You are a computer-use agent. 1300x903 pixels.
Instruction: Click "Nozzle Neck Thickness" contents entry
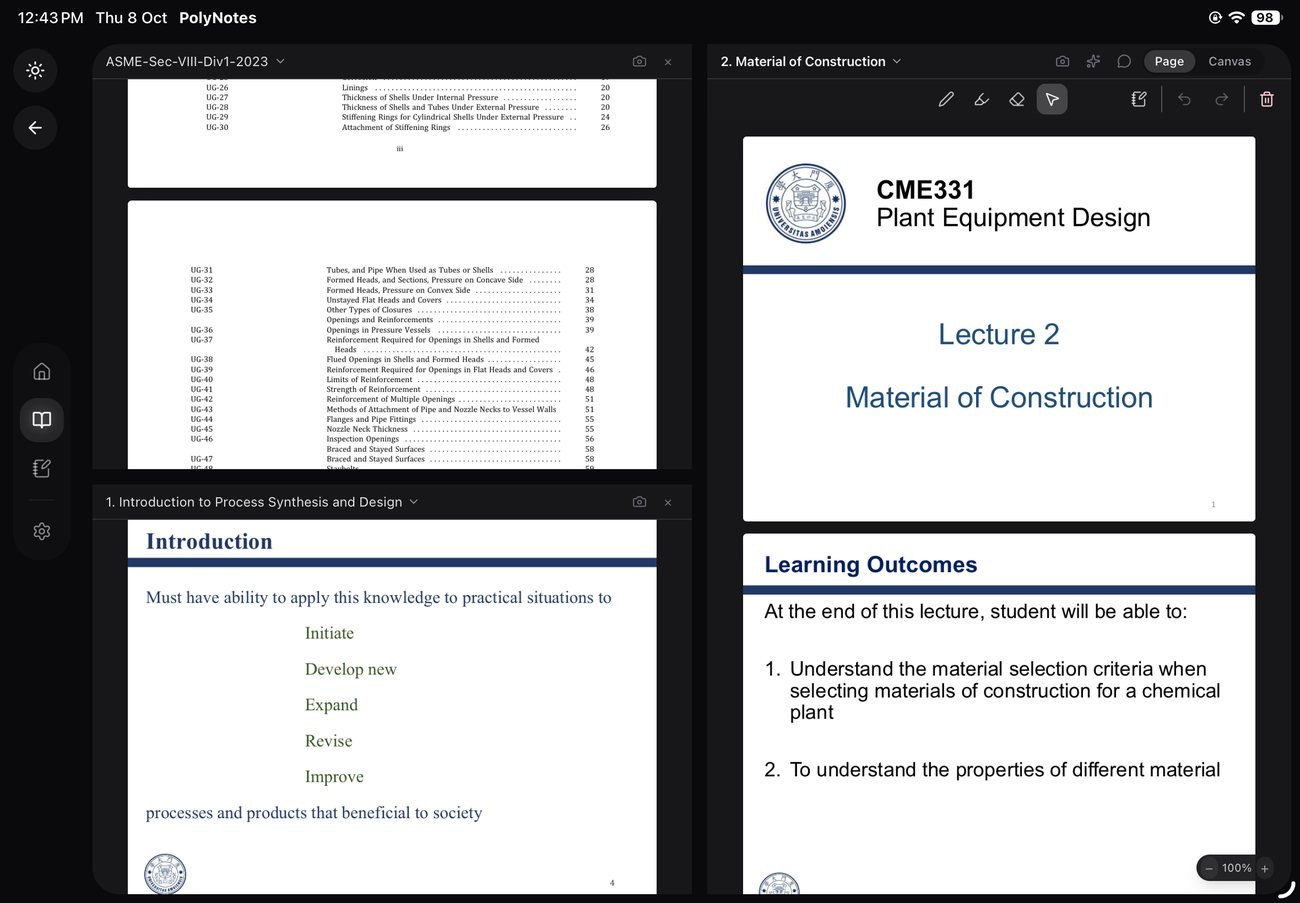pyautogui.click(x=367, y=429)
